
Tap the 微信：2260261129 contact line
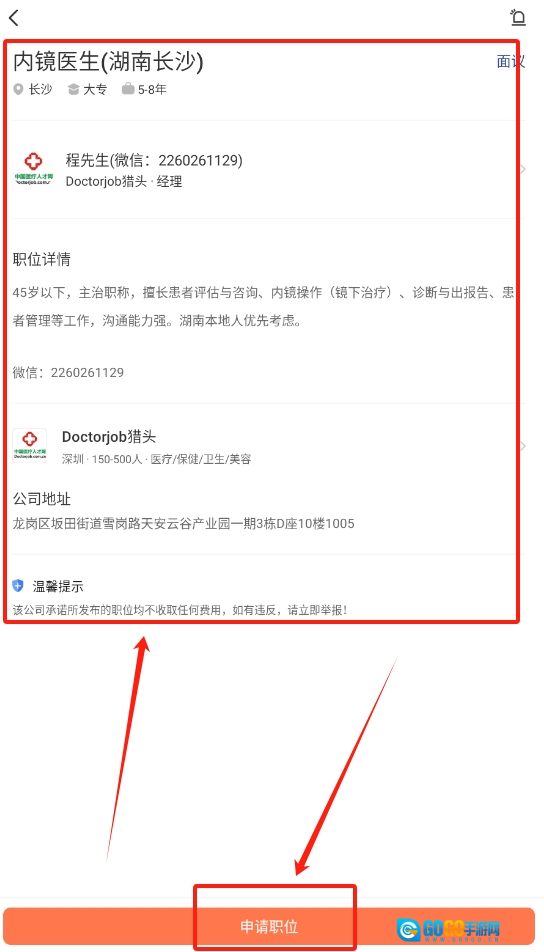[x=69, y=372]
